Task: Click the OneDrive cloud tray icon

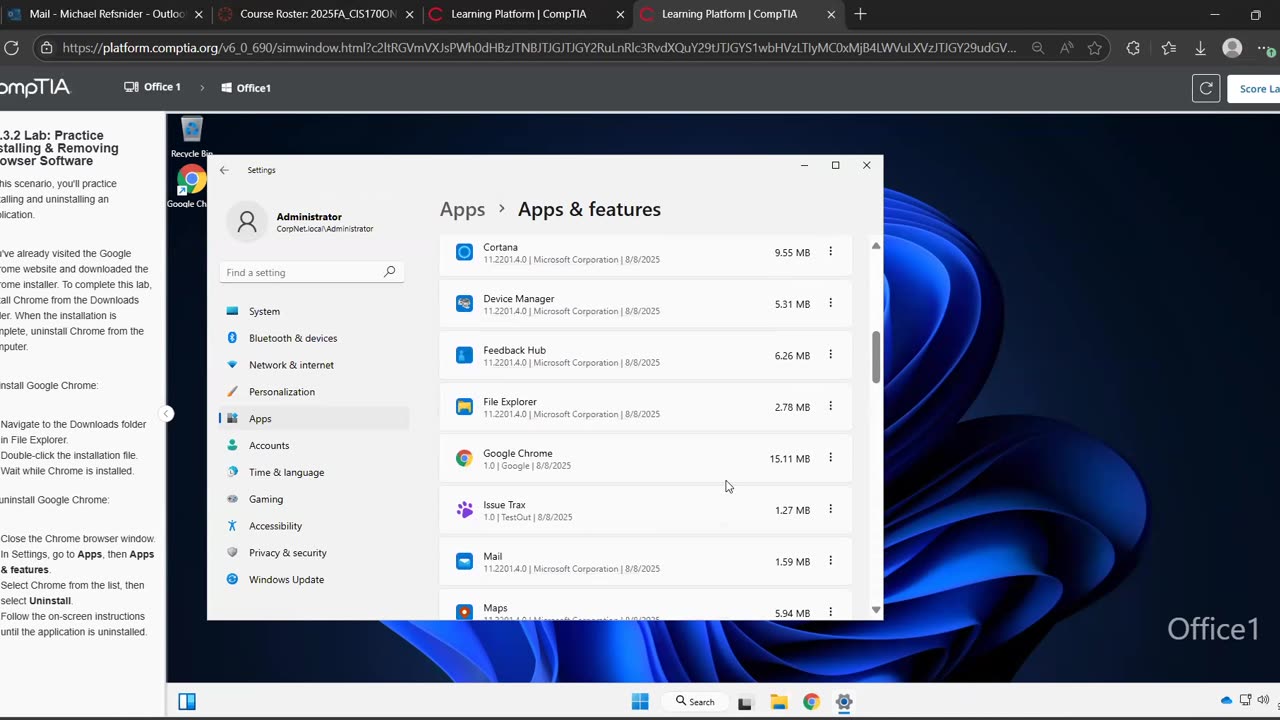Action: tap(1226, 700)
